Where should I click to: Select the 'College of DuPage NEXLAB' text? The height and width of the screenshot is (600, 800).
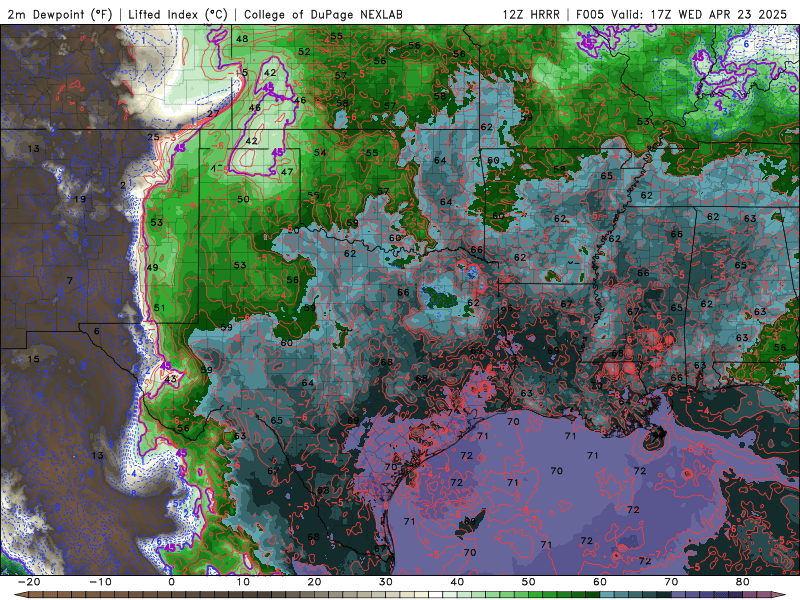pos(323,14)
